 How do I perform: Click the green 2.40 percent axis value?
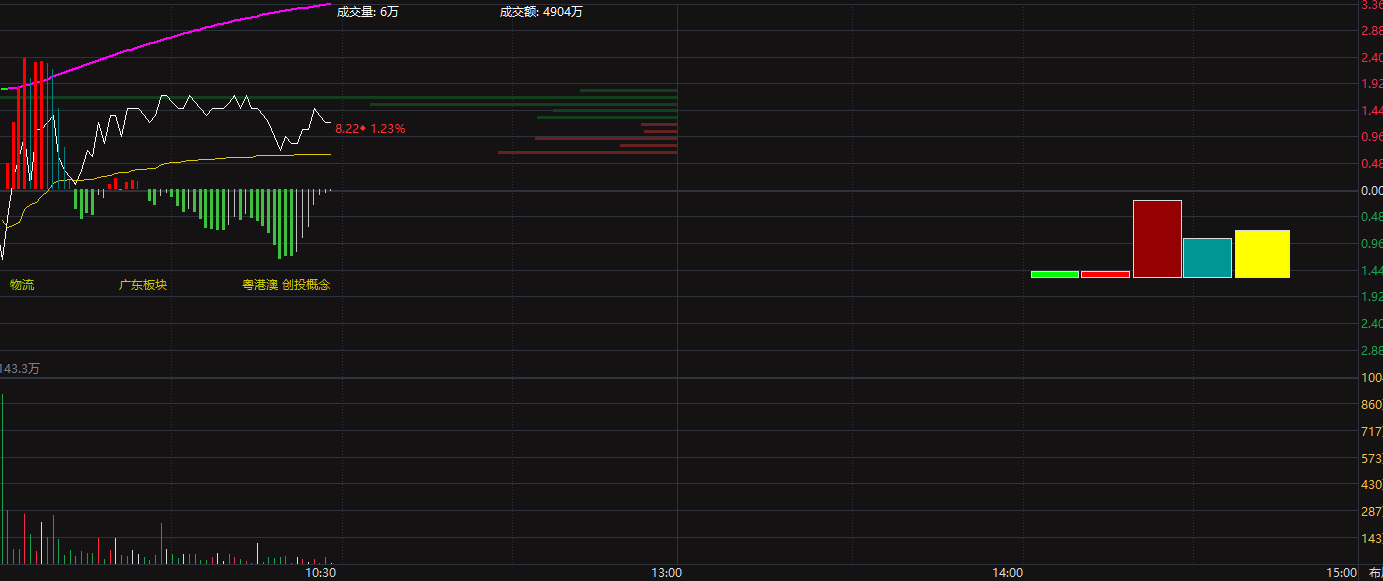[x=1371, y=323]
